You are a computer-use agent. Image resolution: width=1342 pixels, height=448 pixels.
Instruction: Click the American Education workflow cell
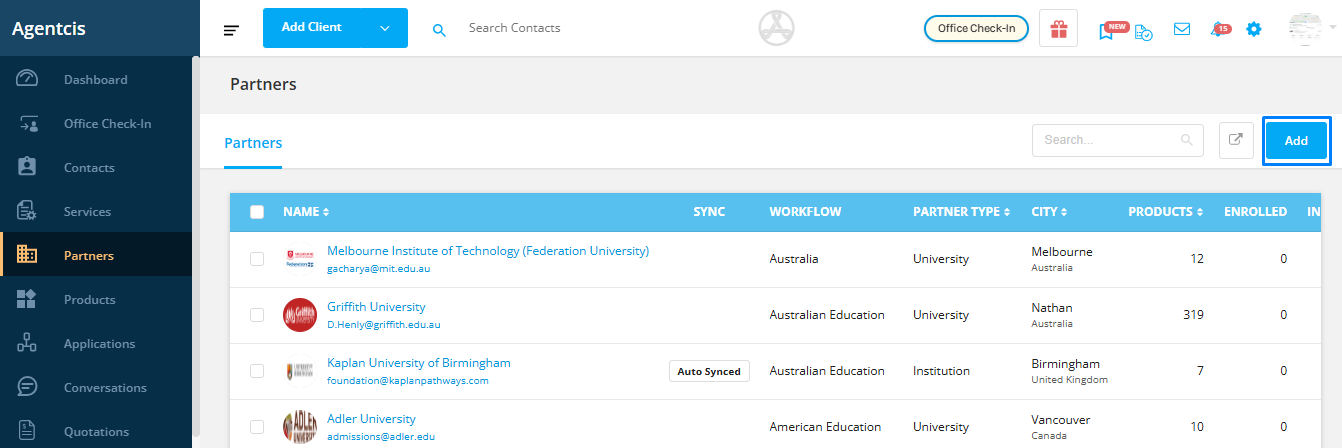825,427
